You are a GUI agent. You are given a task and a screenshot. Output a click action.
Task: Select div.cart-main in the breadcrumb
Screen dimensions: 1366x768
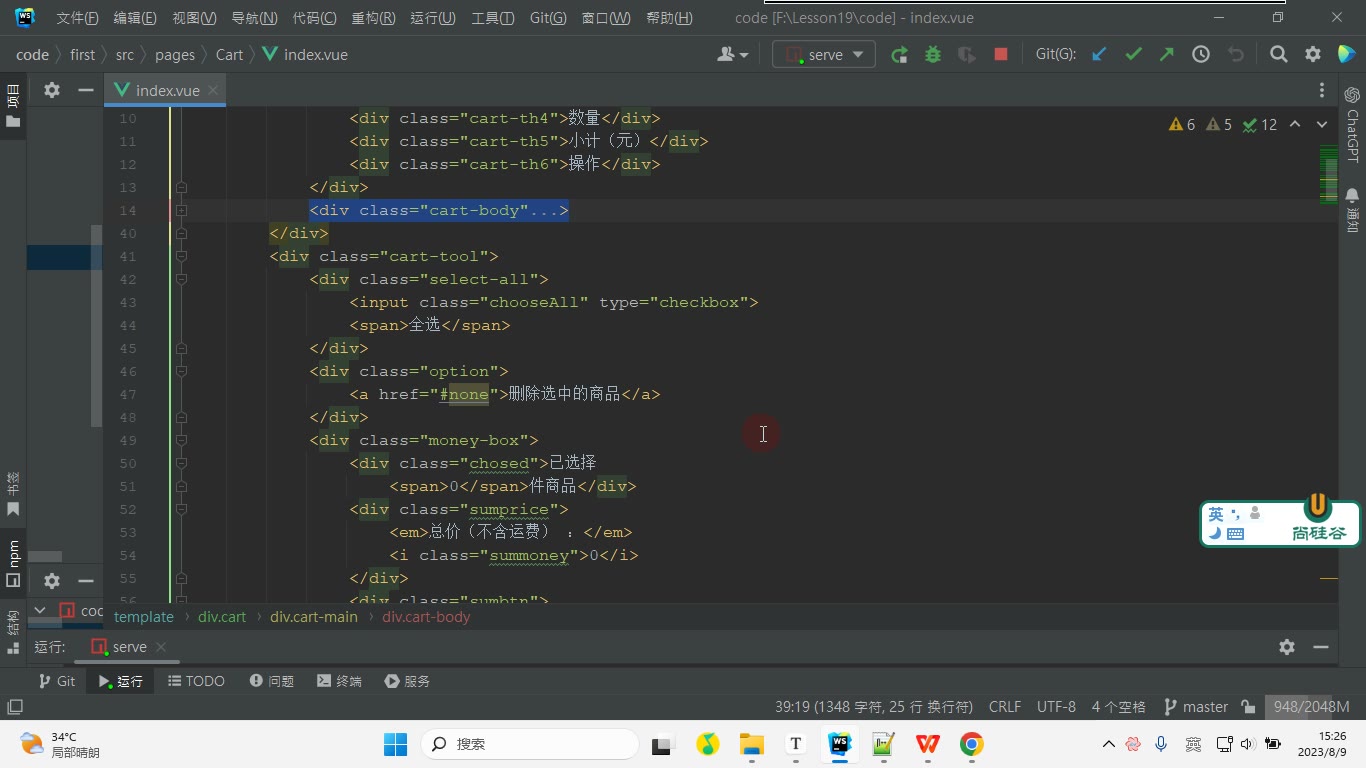click(x=314, y=617)
